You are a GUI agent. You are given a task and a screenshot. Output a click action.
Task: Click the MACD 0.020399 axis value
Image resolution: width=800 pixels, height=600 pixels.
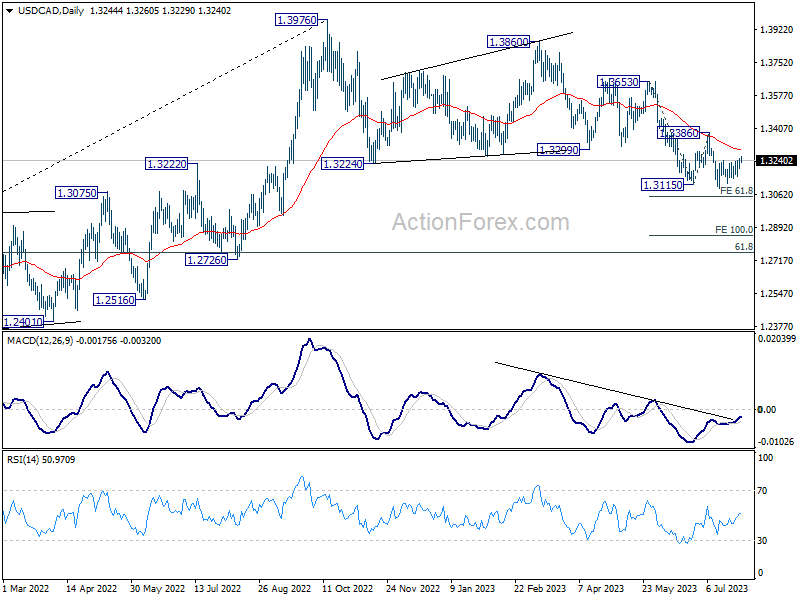click(776, 339)
